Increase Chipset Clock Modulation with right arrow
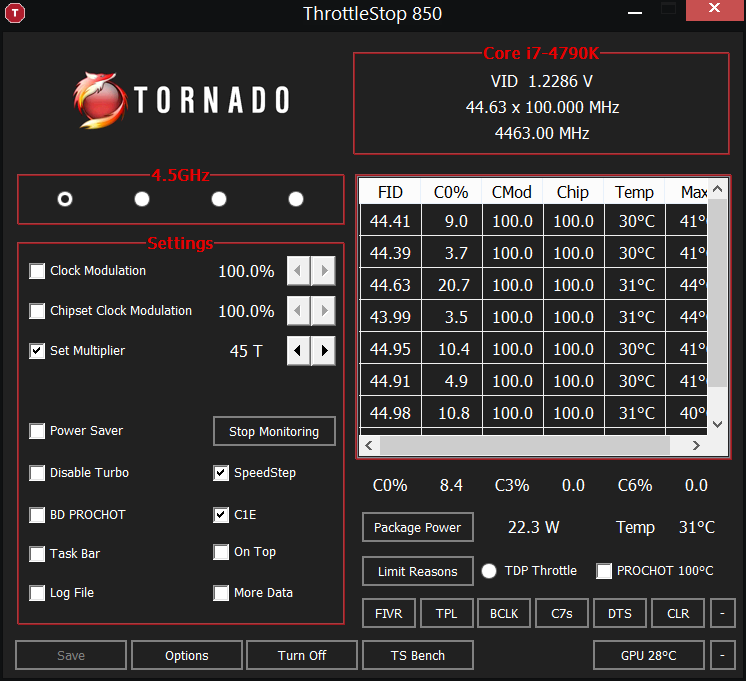746x681 pixels. coord(324,311)
